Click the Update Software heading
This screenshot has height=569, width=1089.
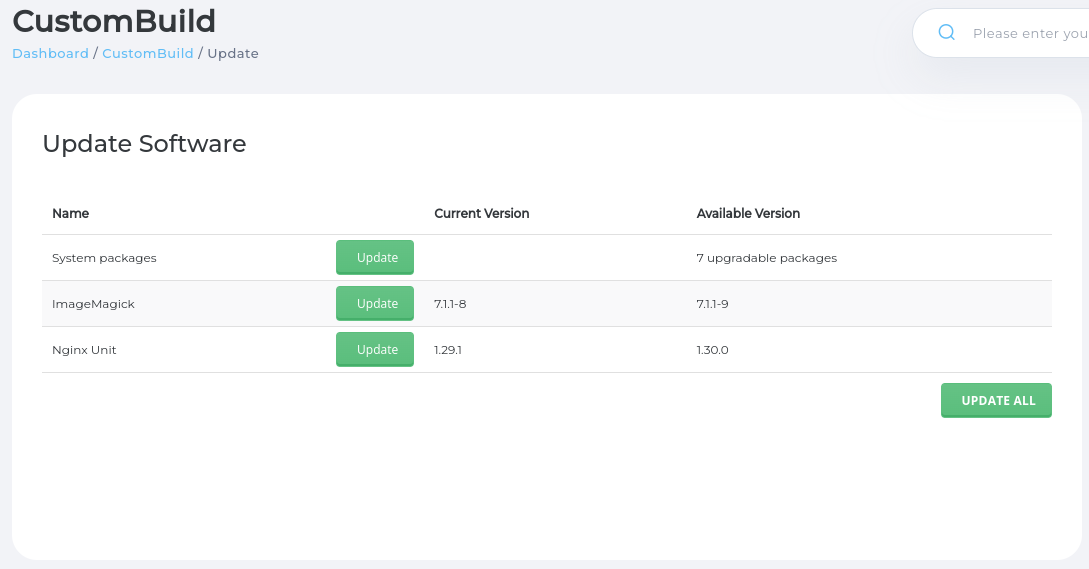pos(144,144)
